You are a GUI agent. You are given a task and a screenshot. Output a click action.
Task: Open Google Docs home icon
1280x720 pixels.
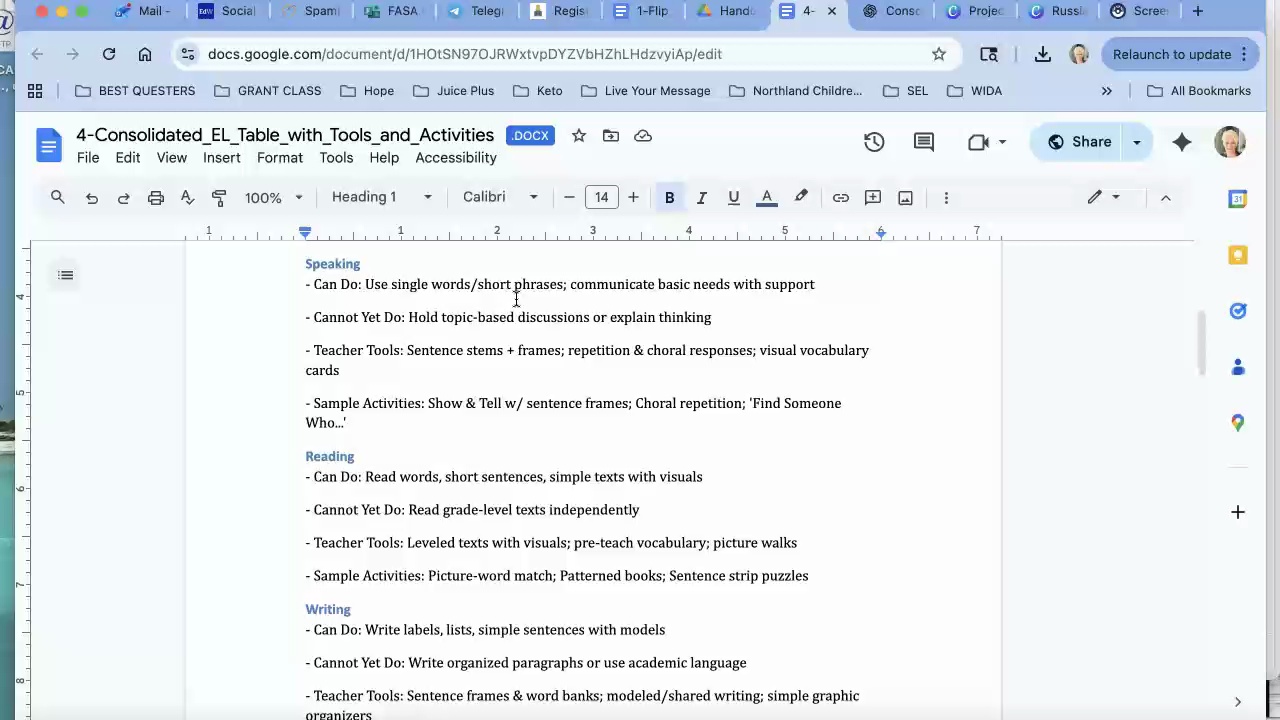(x=48, y=145)
